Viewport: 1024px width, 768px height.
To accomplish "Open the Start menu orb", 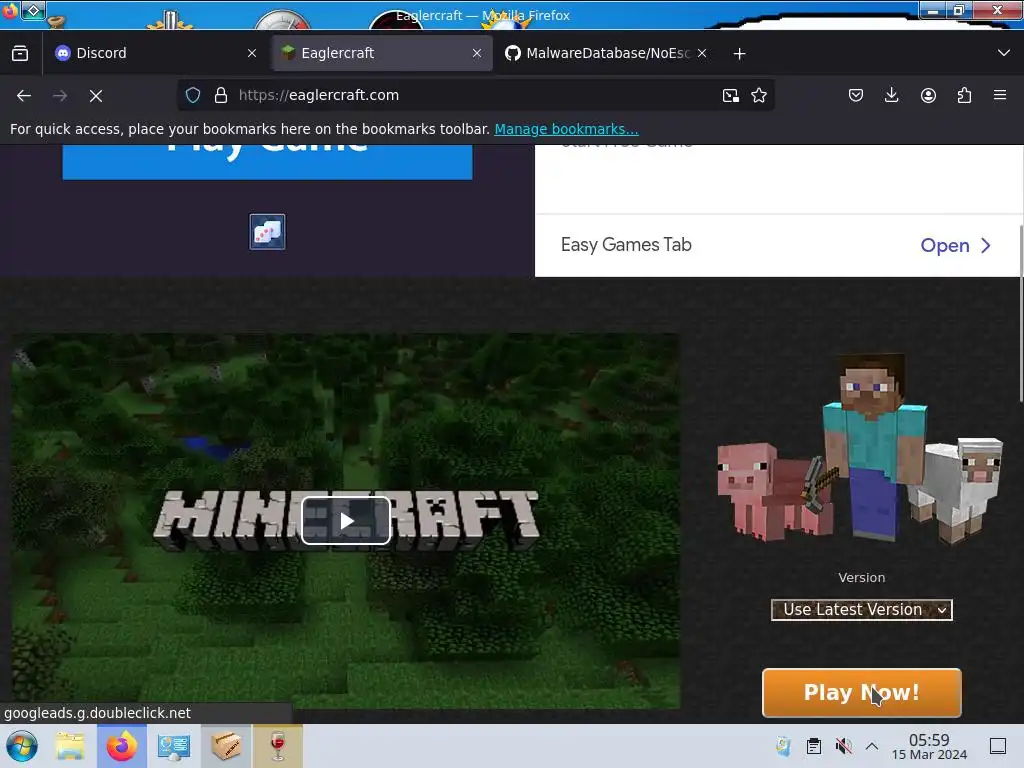I will [22, 746].
